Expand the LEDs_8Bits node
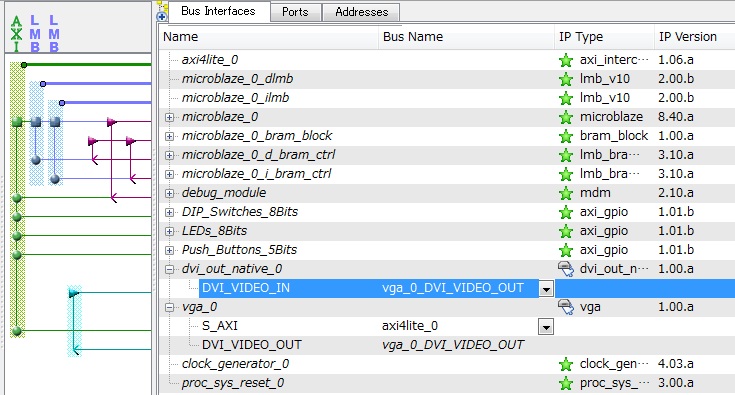 (x=170, y=231)
